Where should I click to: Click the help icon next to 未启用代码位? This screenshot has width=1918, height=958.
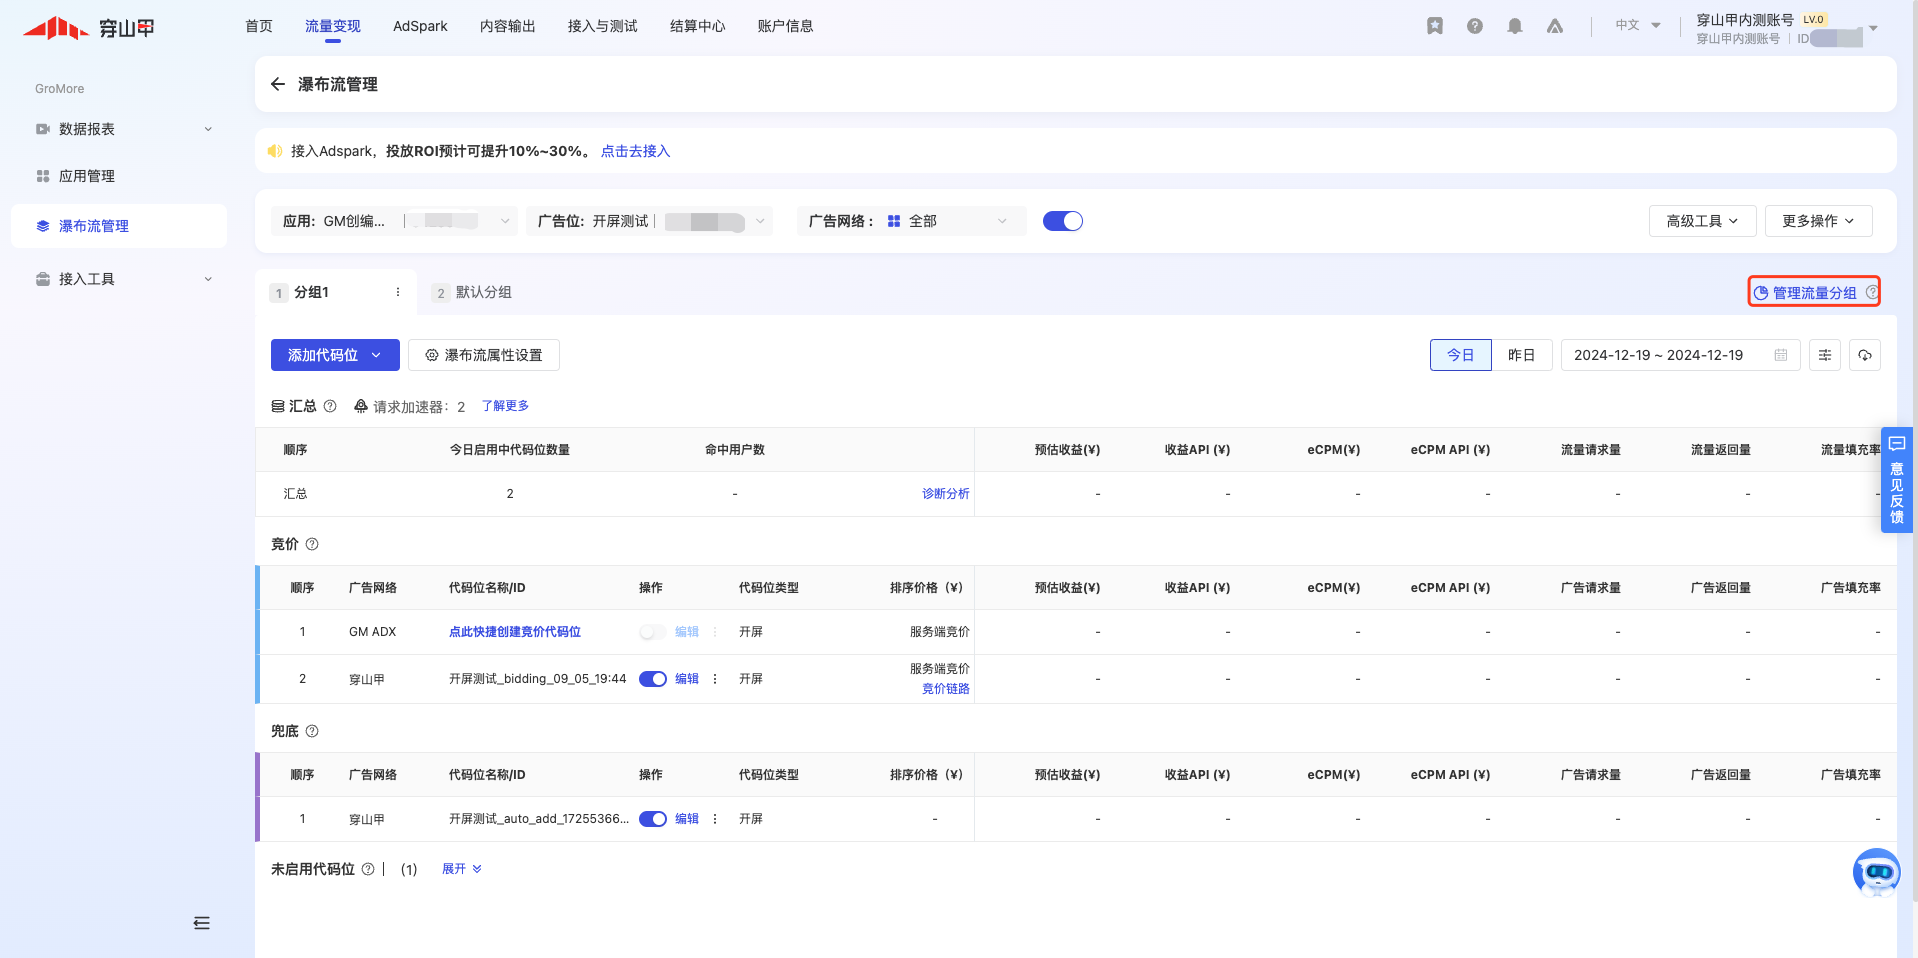[x=368, y=869]
